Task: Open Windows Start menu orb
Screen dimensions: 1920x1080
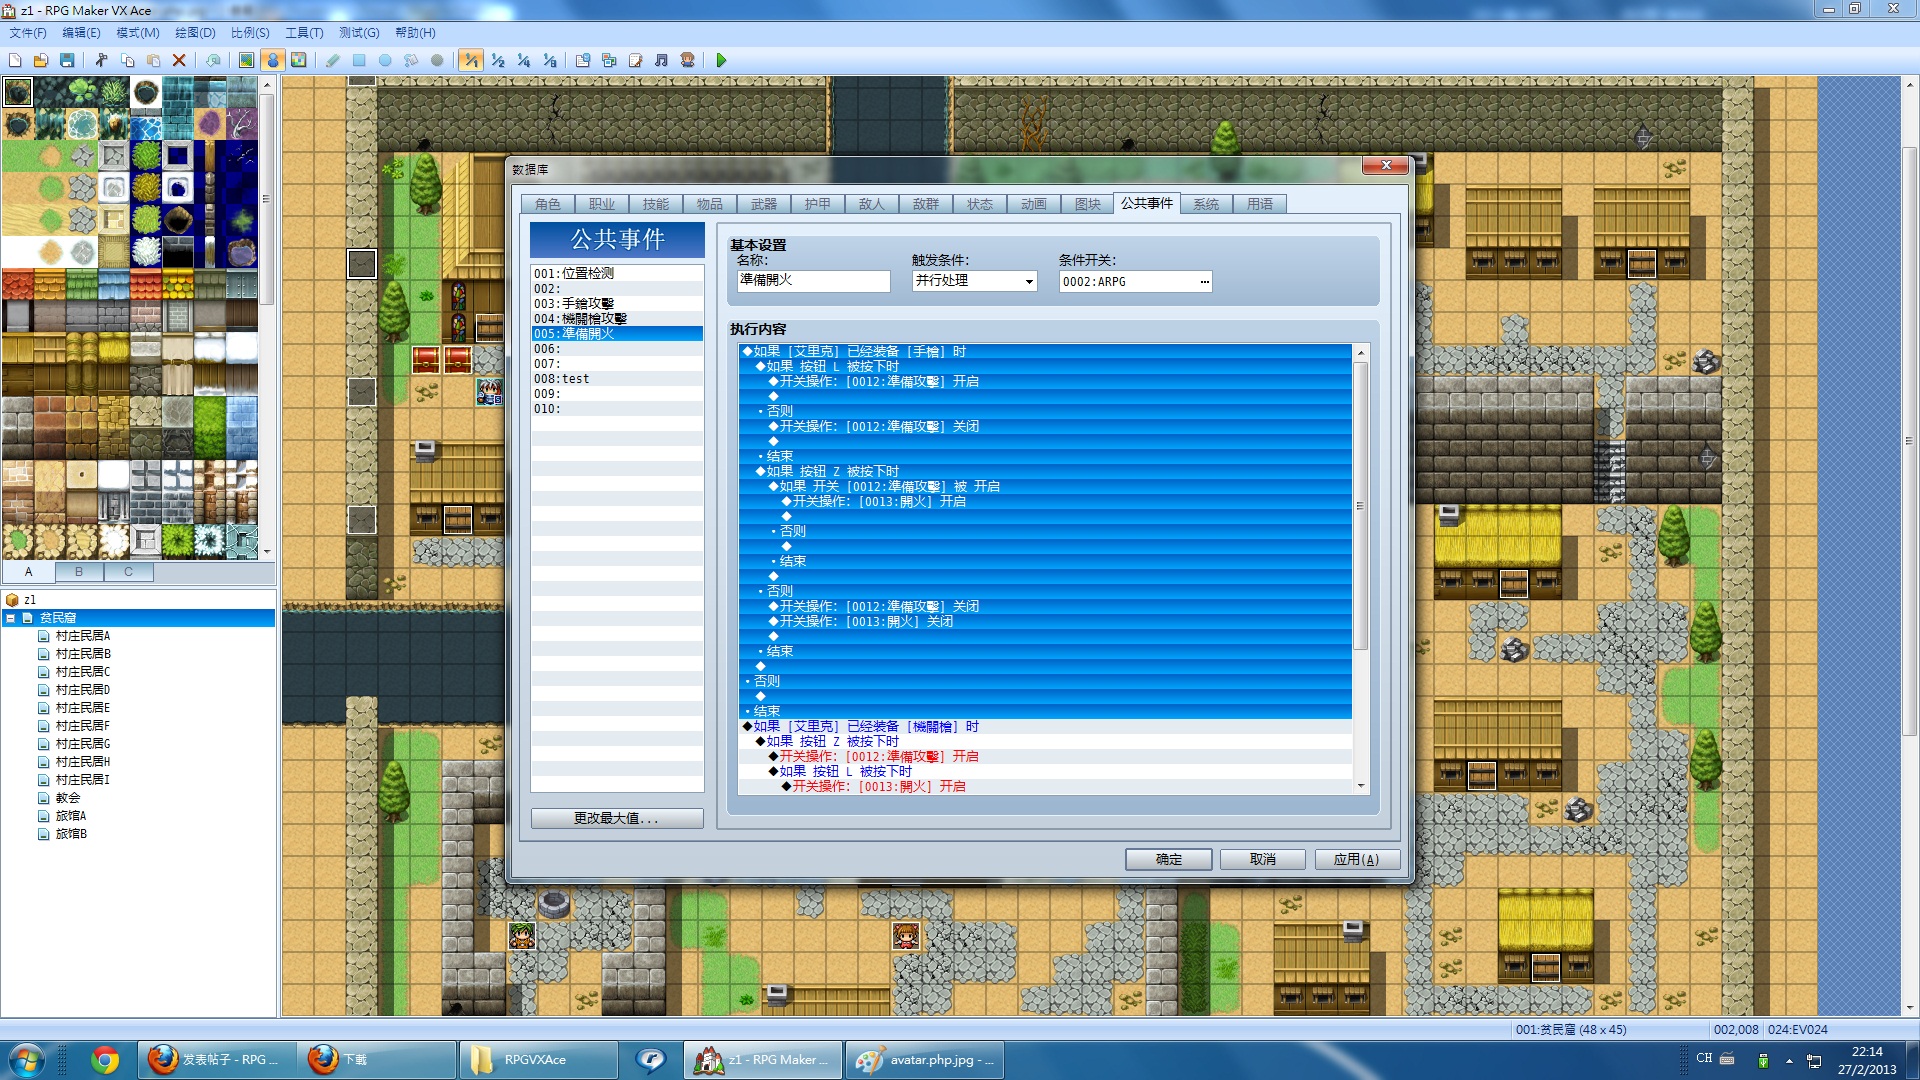Action: coord(27,1059)
